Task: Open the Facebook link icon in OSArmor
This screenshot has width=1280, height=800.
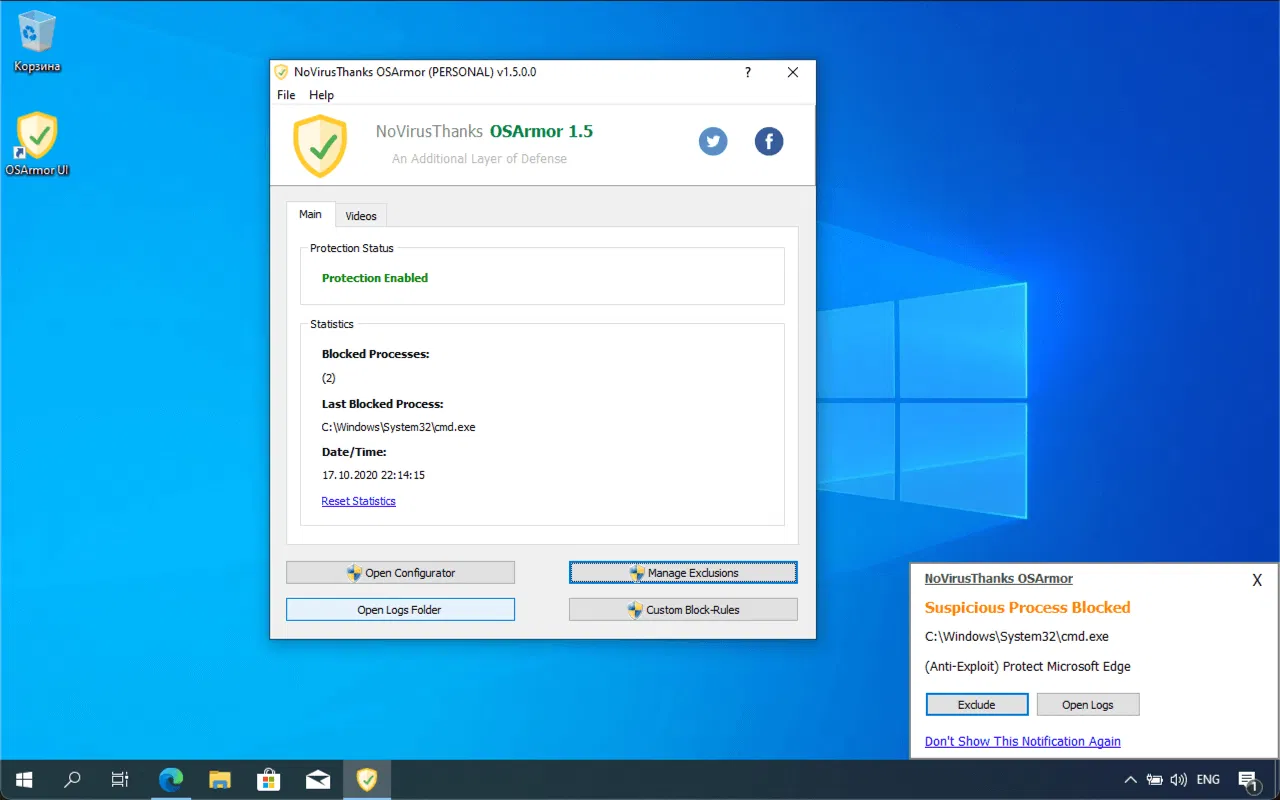Action: tap(768, 142)
